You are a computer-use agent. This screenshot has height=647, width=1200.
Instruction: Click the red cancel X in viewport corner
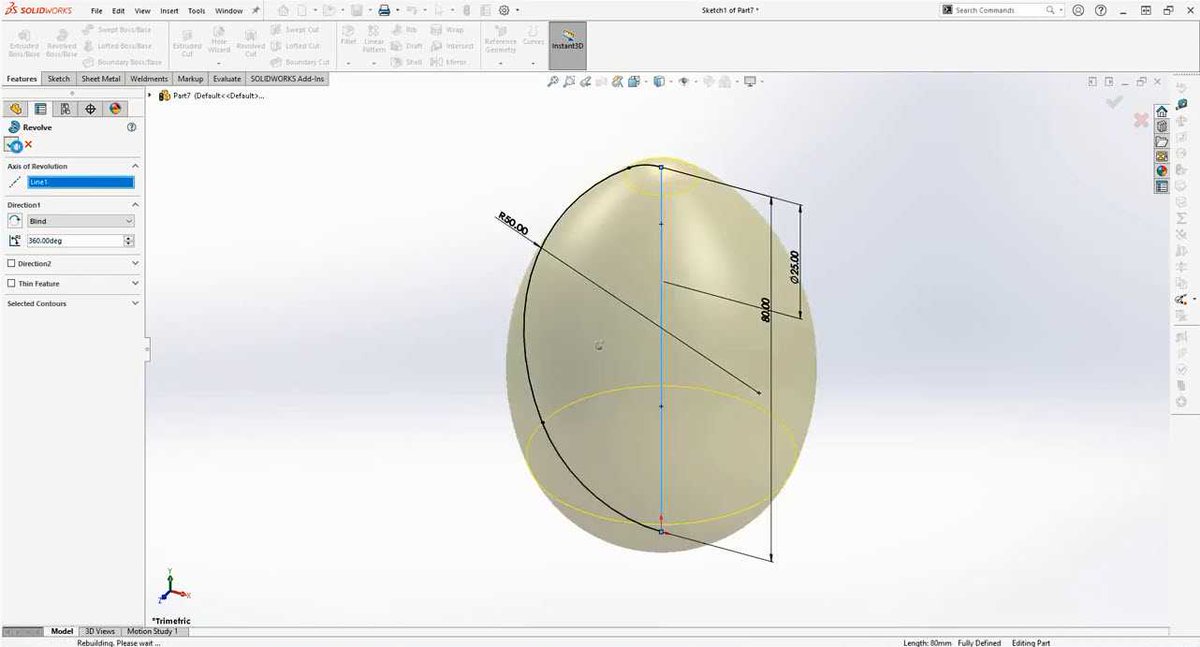point(1140,120)
